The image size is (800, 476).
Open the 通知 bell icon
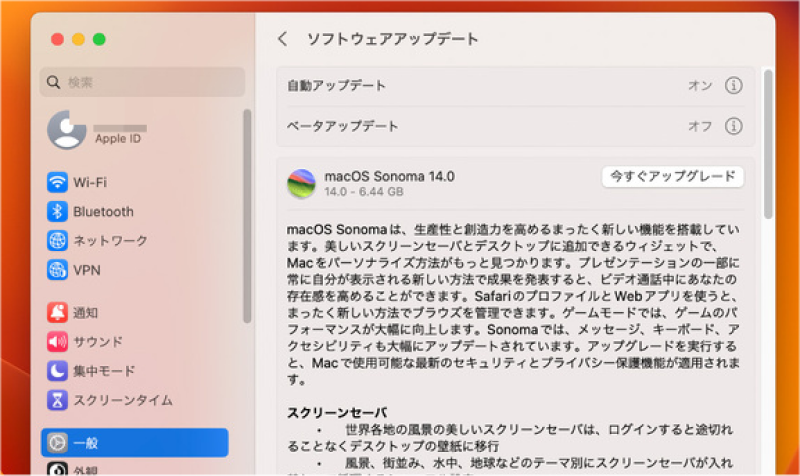pyautogui.click(x=57, y=312)
